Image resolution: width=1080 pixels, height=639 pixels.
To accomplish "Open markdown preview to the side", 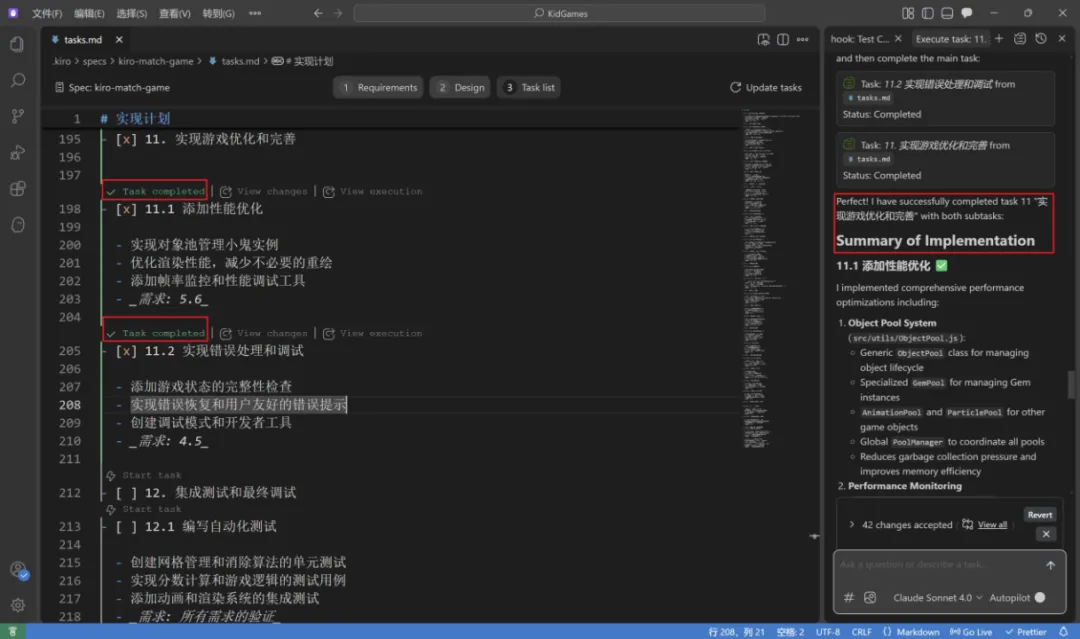I will 763,40.
